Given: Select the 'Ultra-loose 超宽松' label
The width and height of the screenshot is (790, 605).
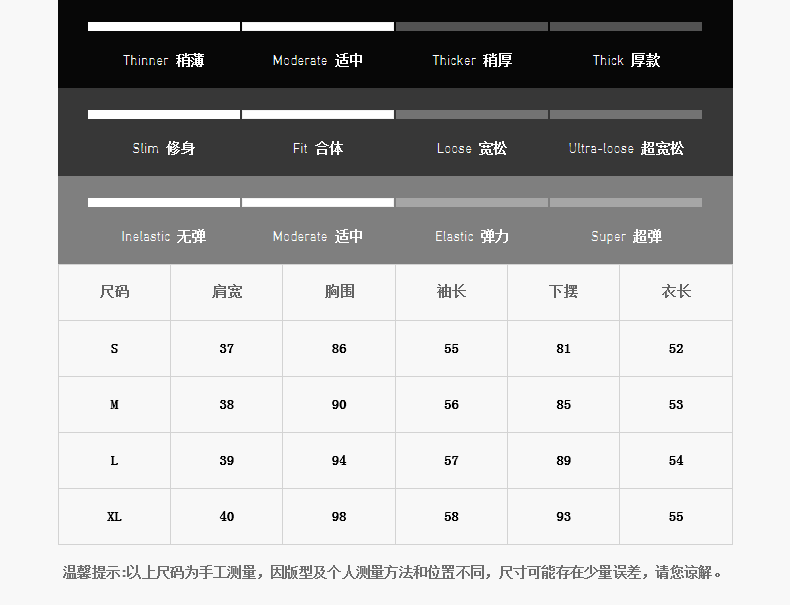Looking at the screenshot, I should pyautogui.click(x=626, y=148).
